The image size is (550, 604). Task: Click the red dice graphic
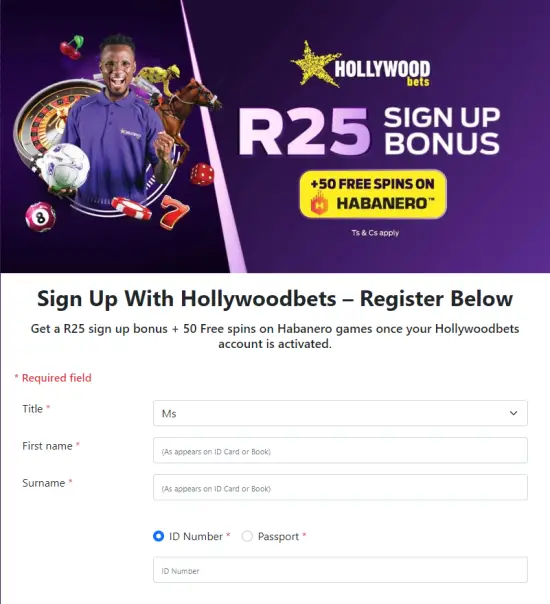coord(202,174)
